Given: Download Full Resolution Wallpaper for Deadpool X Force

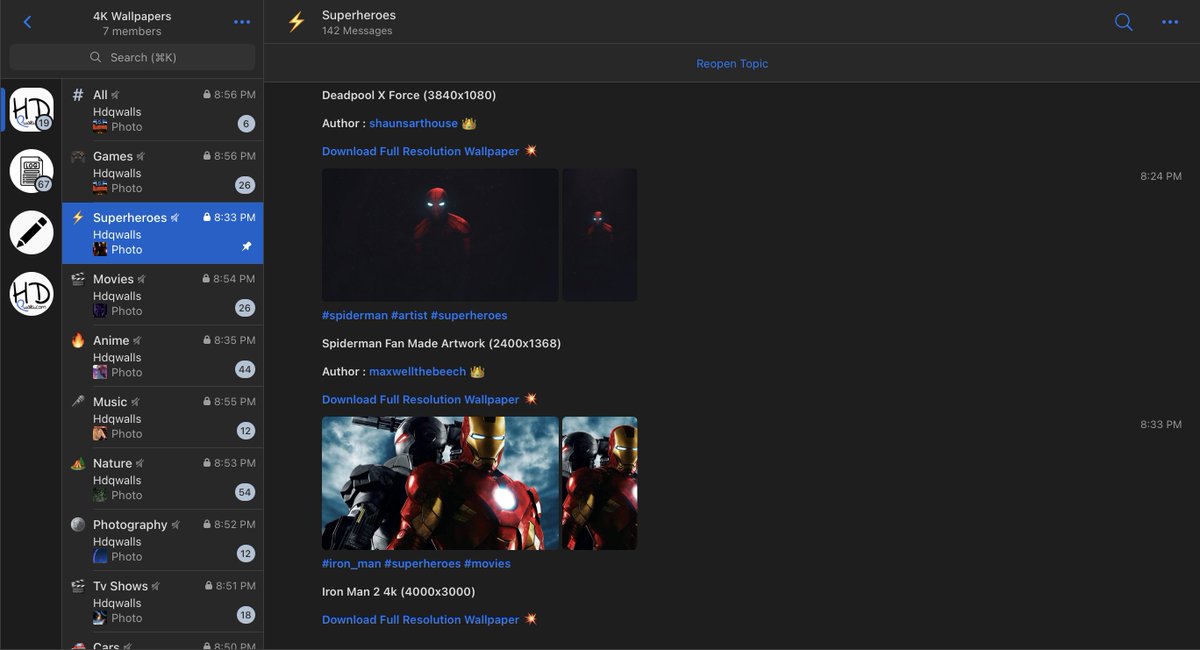Looking at the screenshot, I should pos(421,151).
